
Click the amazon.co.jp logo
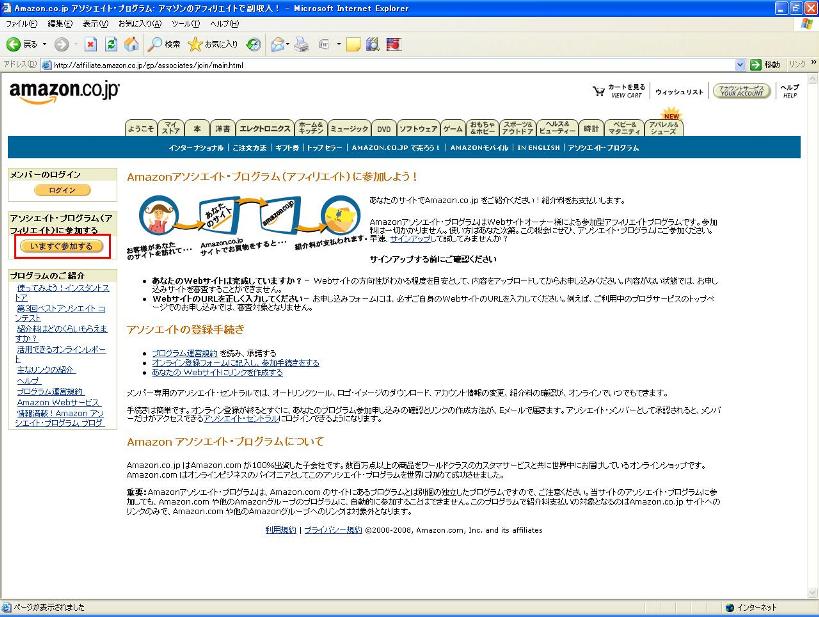pyautogui.click(x=64, y=91)
